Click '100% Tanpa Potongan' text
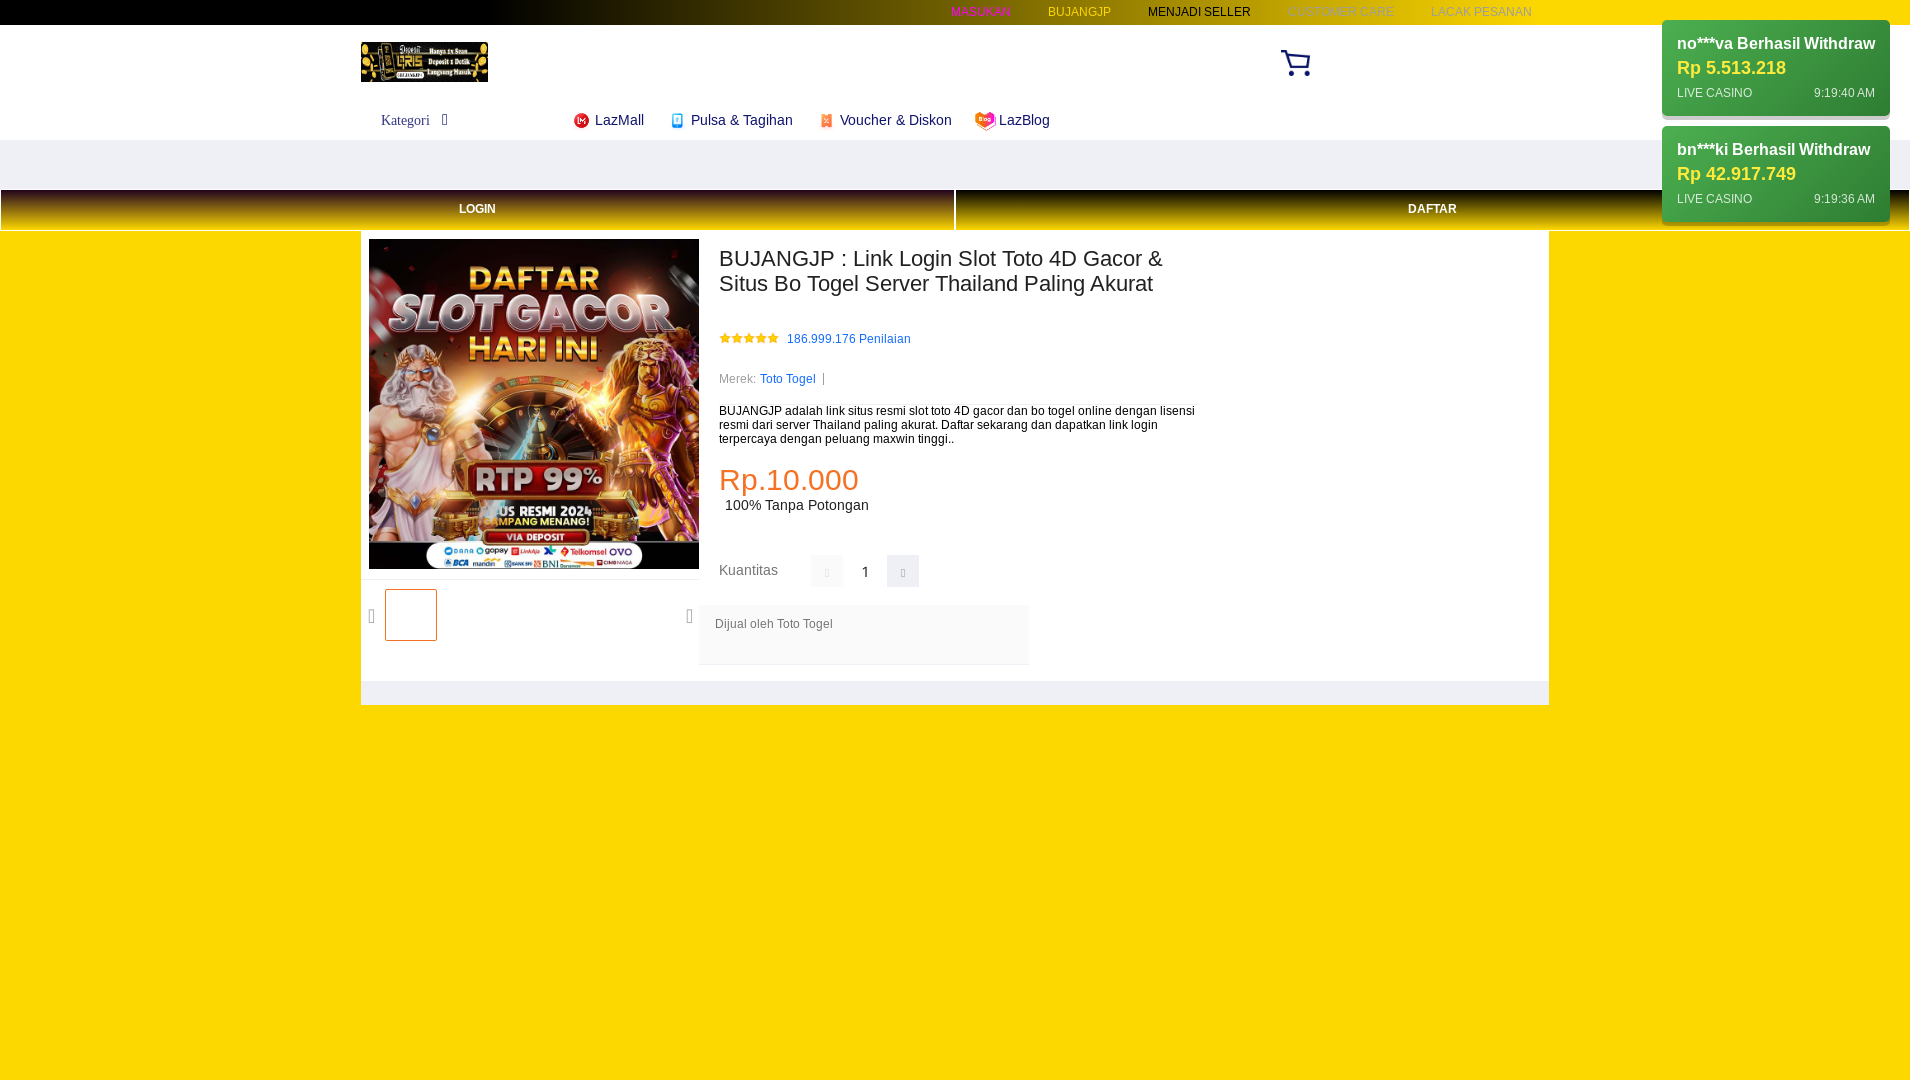Viewport: 1920px width, 1080px height. pyautogui.click(x=796, y=505)
